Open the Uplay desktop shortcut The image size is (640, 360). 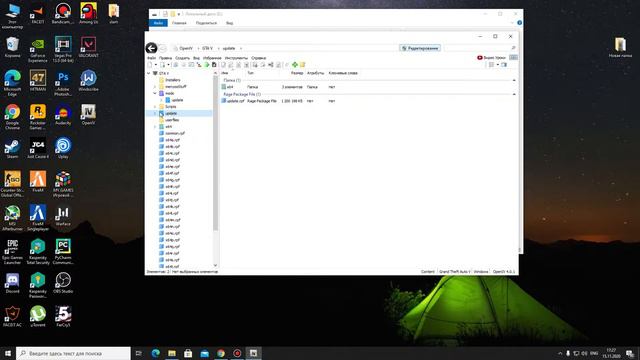(x=63, y=148)
